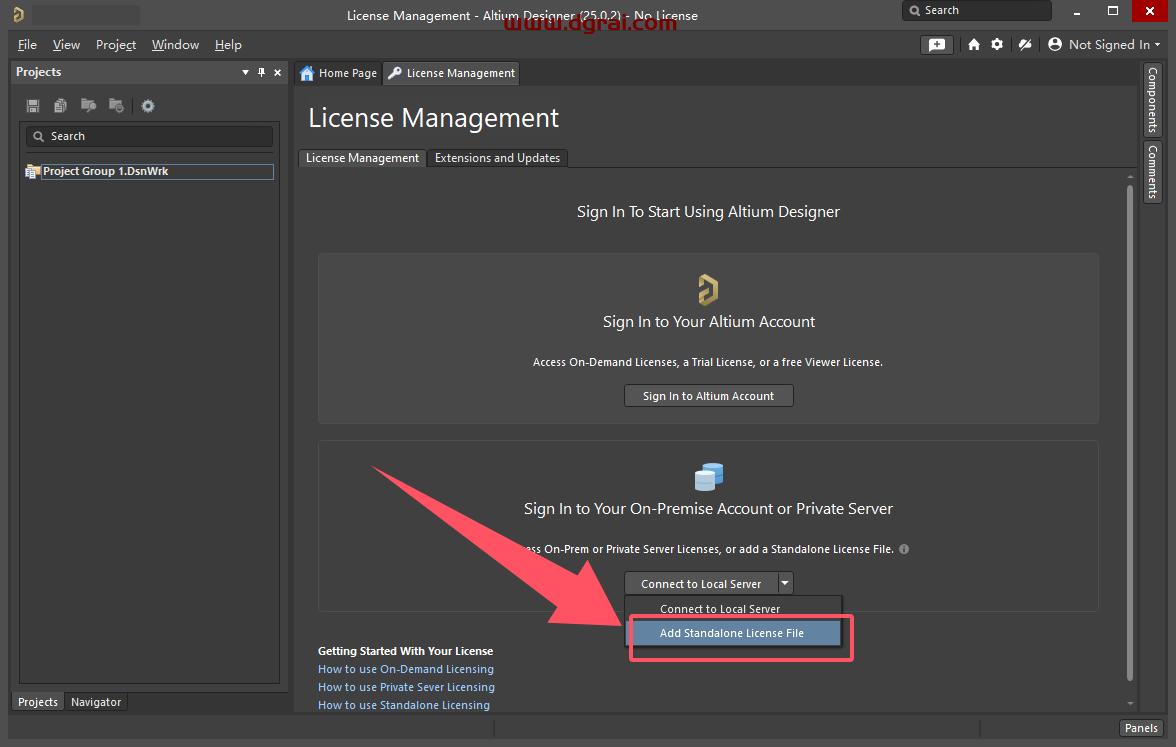
Task: Select the License Management document tab
Action: click(452, 73)
